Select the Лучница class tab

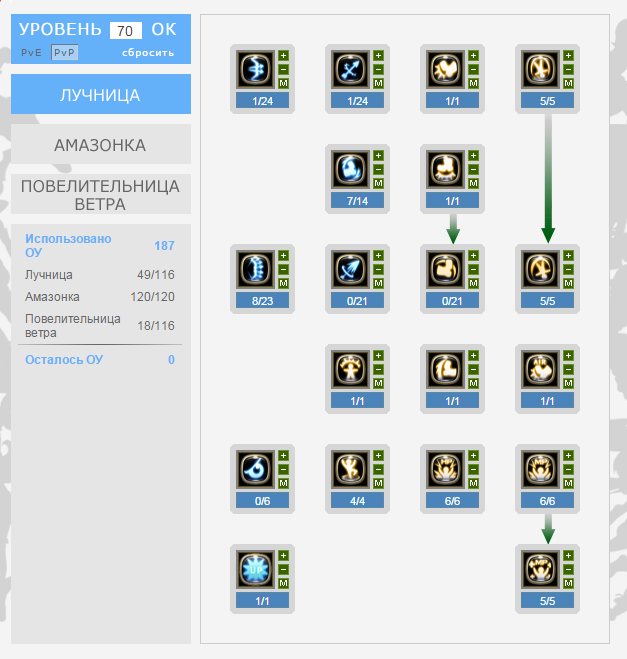(100, 95)
